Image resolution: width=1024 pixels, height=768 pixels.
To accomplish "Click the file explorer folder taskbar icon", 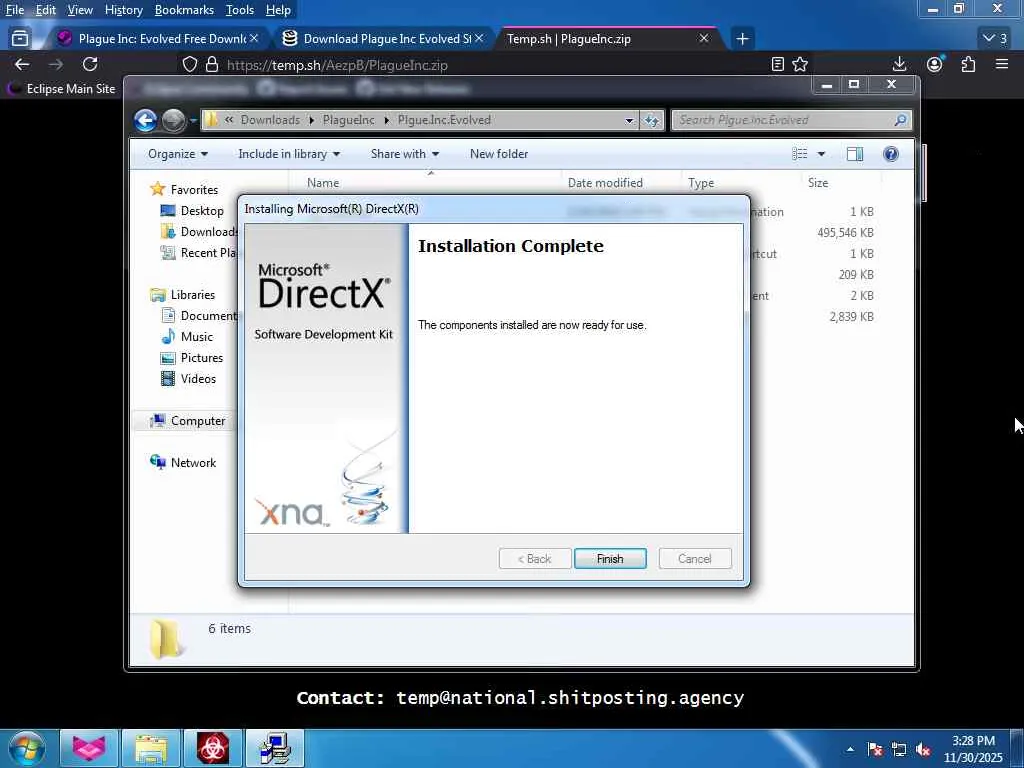I will (152, 748).
